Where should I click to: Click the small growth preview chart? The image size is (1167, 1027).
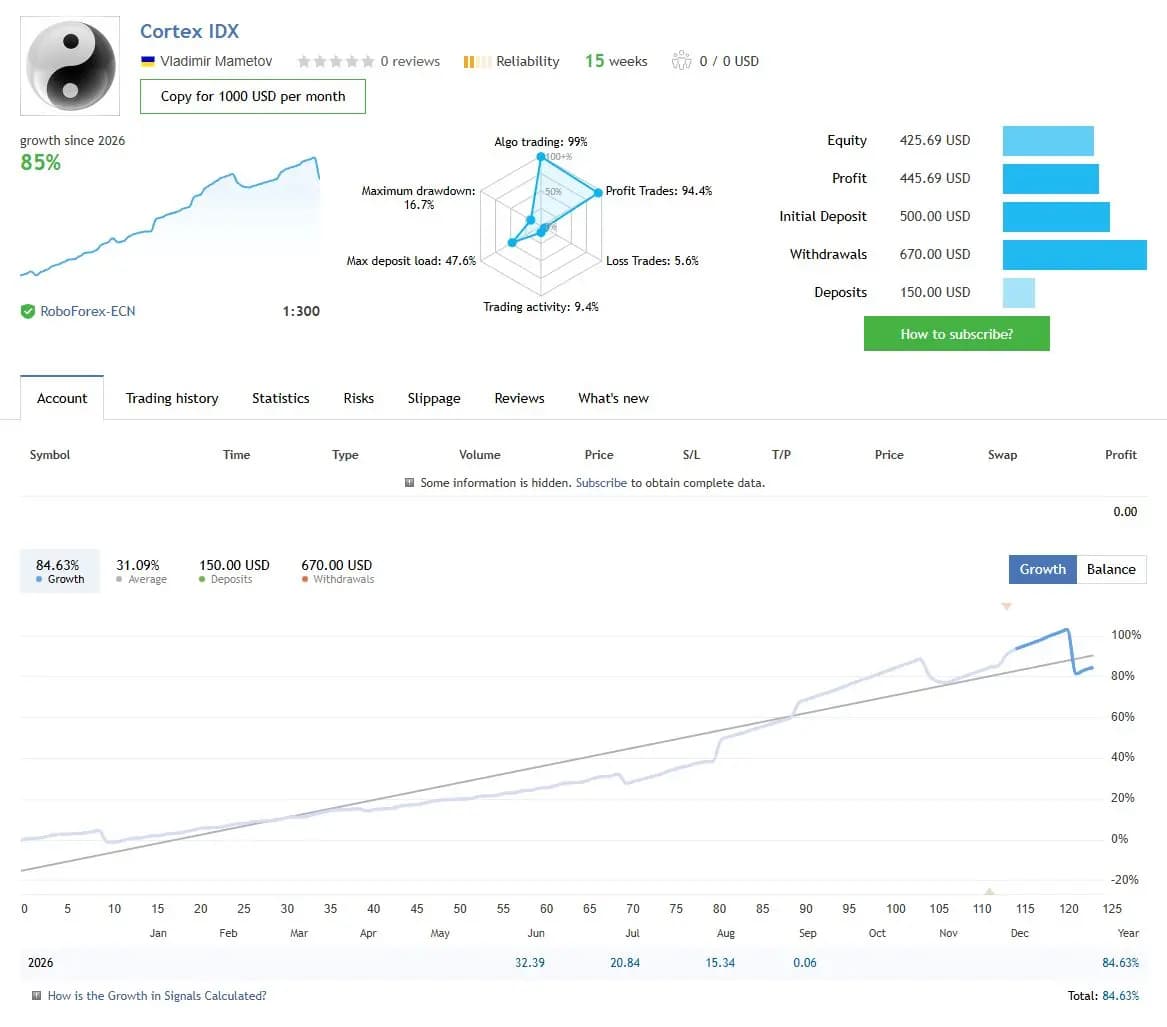click(x=170, y=217)
